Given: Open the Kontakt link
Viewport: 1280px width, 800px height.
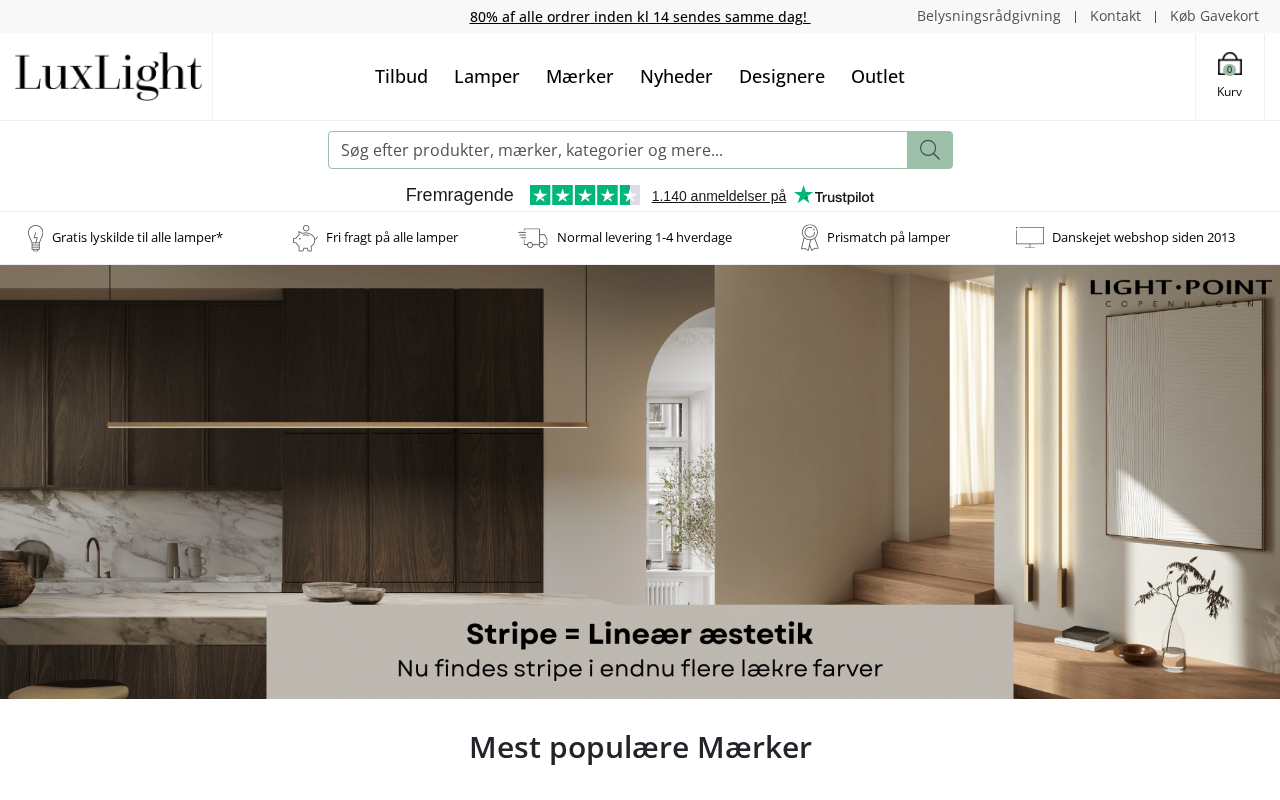Looking at the screenshot, I should pyautogui.click(x=1115, y=16).
